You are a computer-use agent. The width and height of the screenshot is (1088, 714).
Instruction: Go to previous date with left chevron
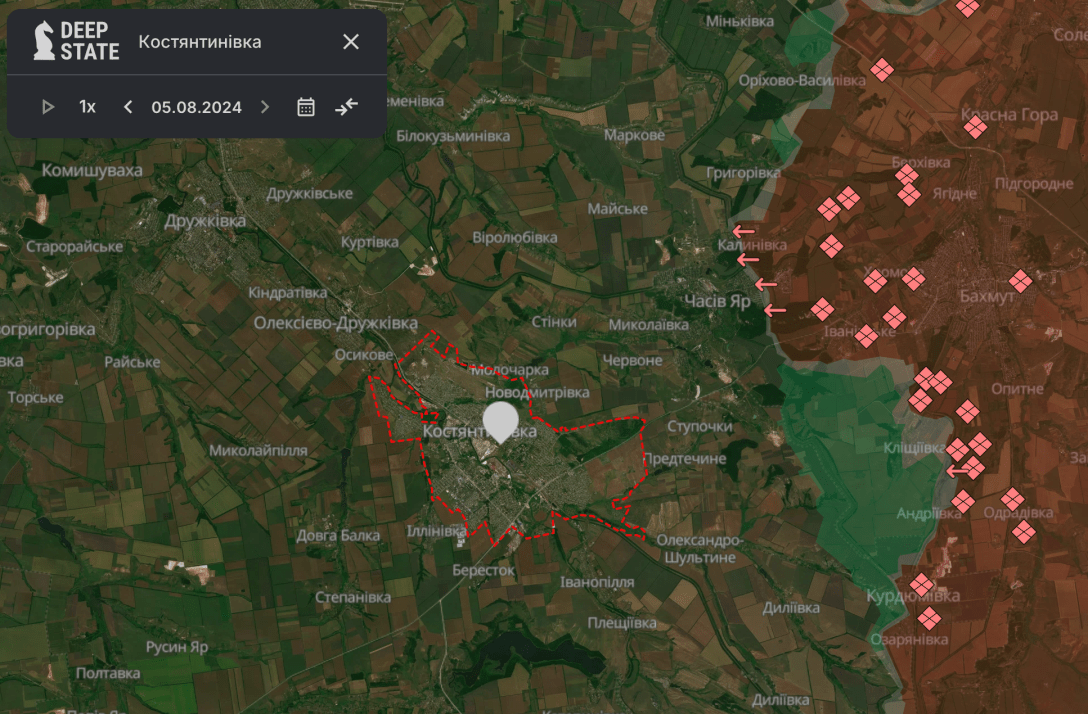coord(128,107)
